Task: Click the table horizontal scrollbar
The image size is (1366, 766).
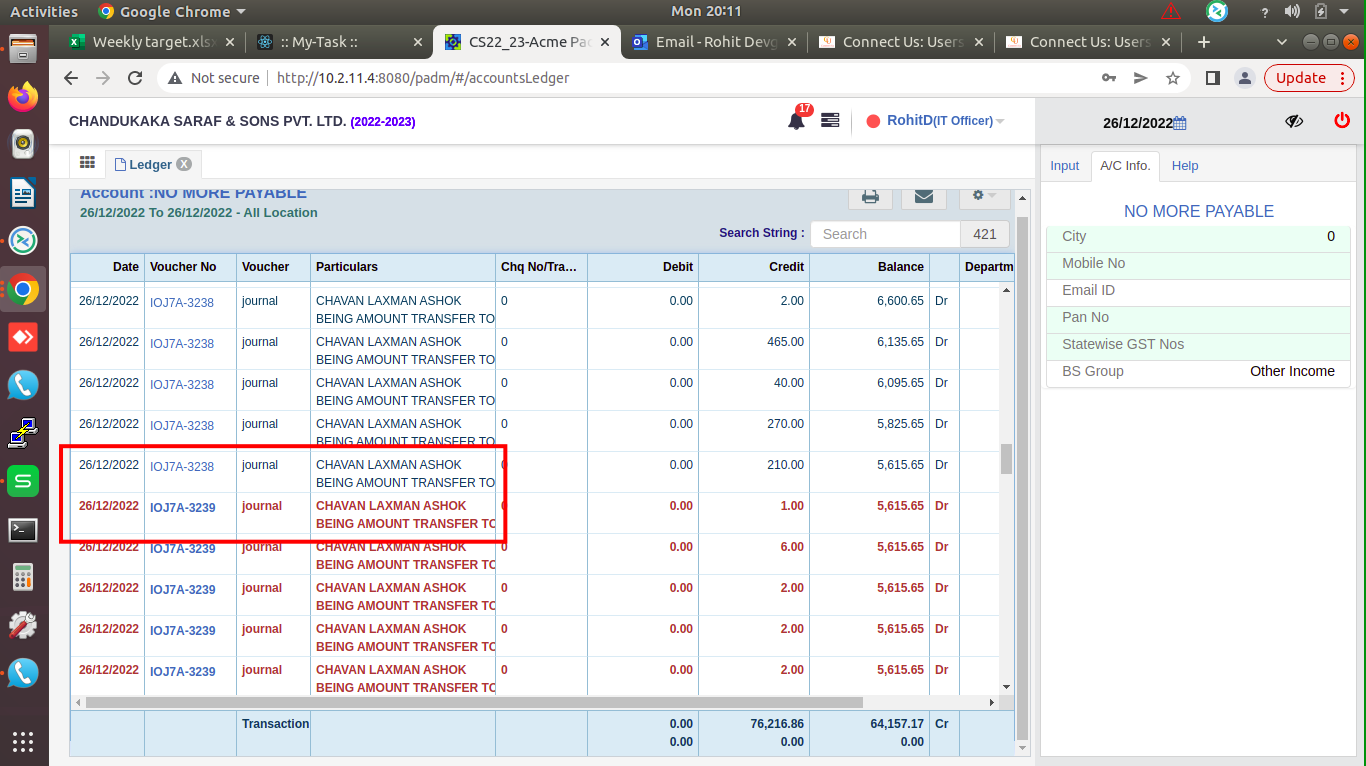Action: coord(474,703)
